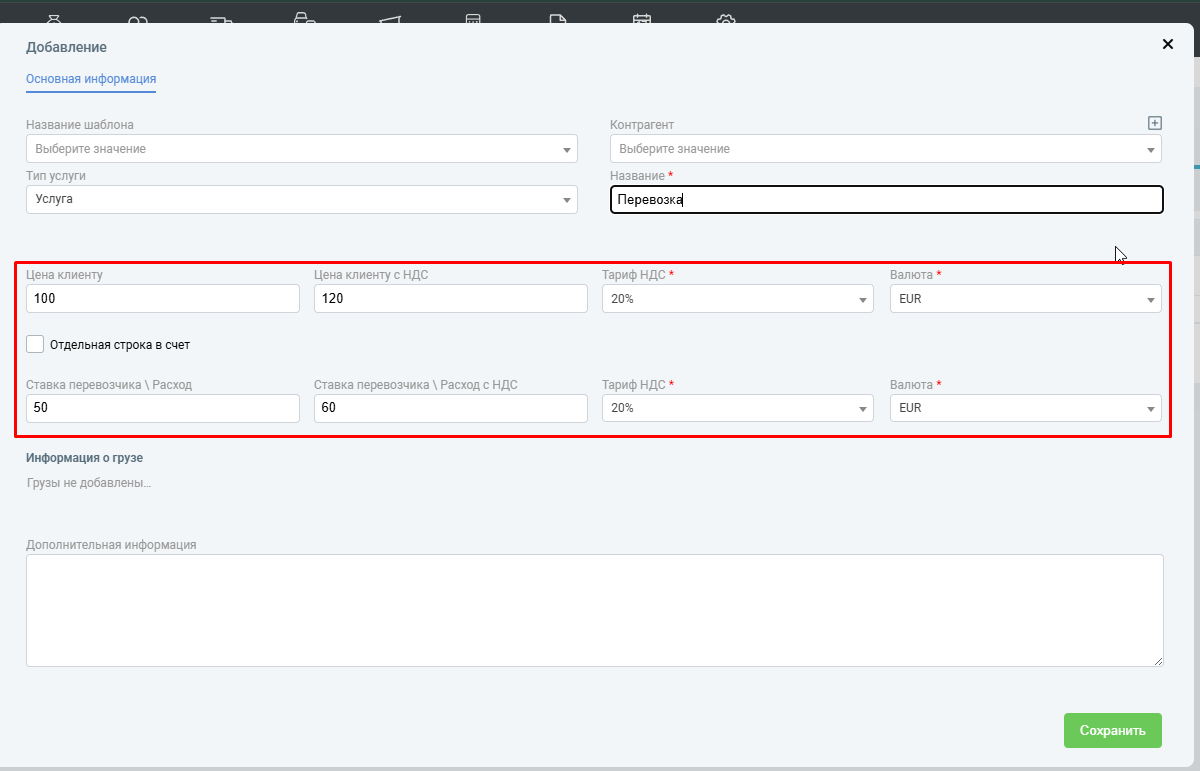
Task: Click the calculator icon in top navigation
Action: coord(473,19)
